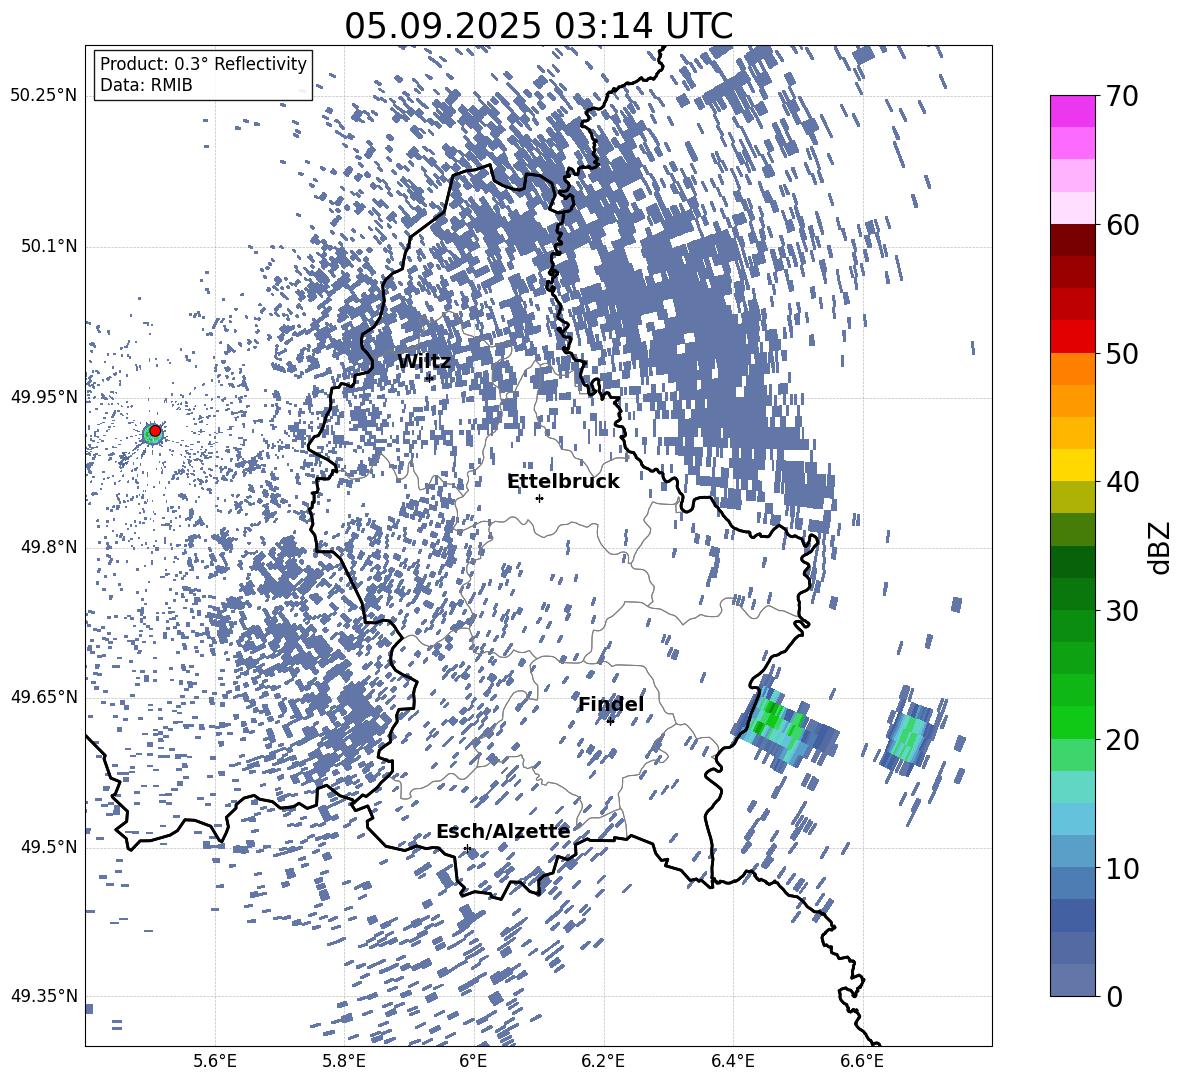Click the colorbar tick value 20
1184x1081 pixels.
pos(1122,739)
